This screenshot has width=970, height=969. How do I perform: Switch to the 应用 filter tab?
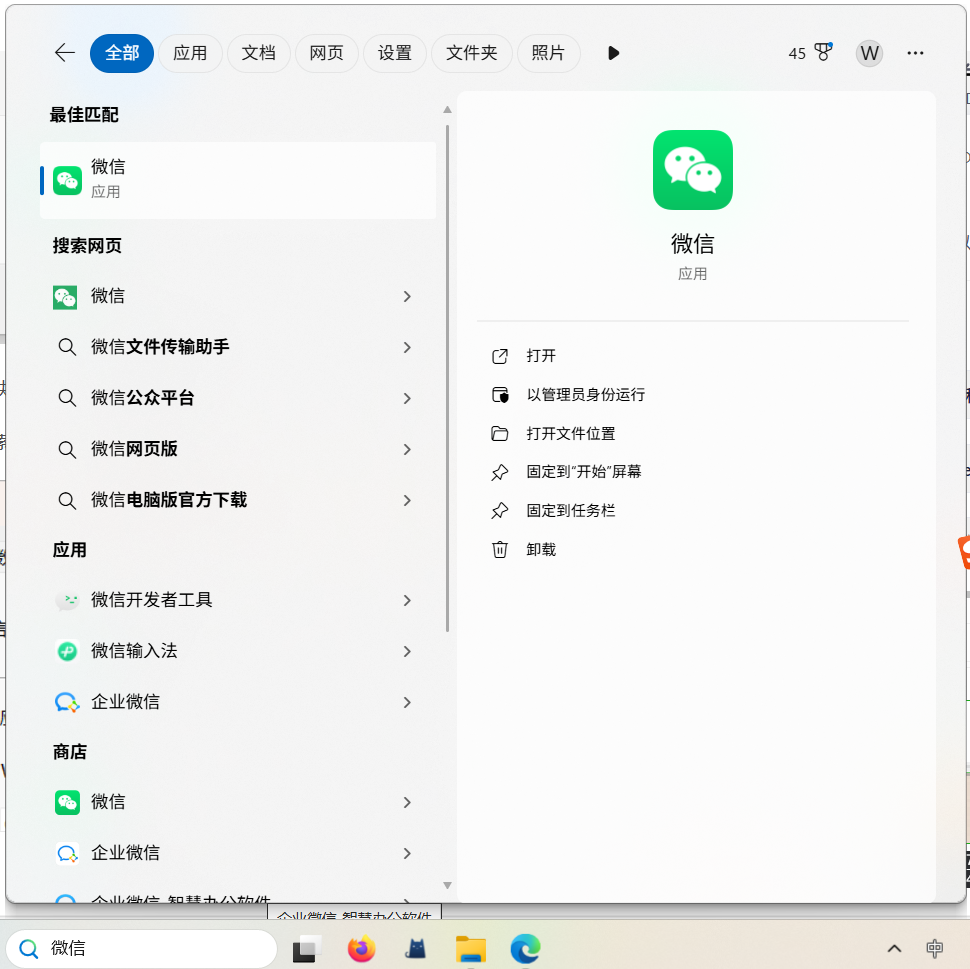pos(190,53)
